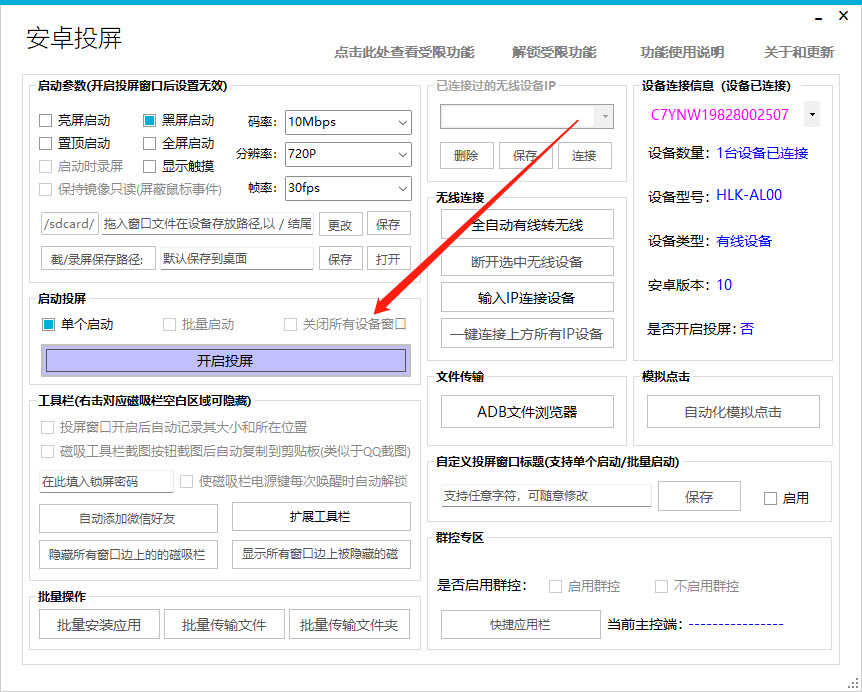Click 连接 wireless IP button
Screen dimensions: 862x692
584,156
